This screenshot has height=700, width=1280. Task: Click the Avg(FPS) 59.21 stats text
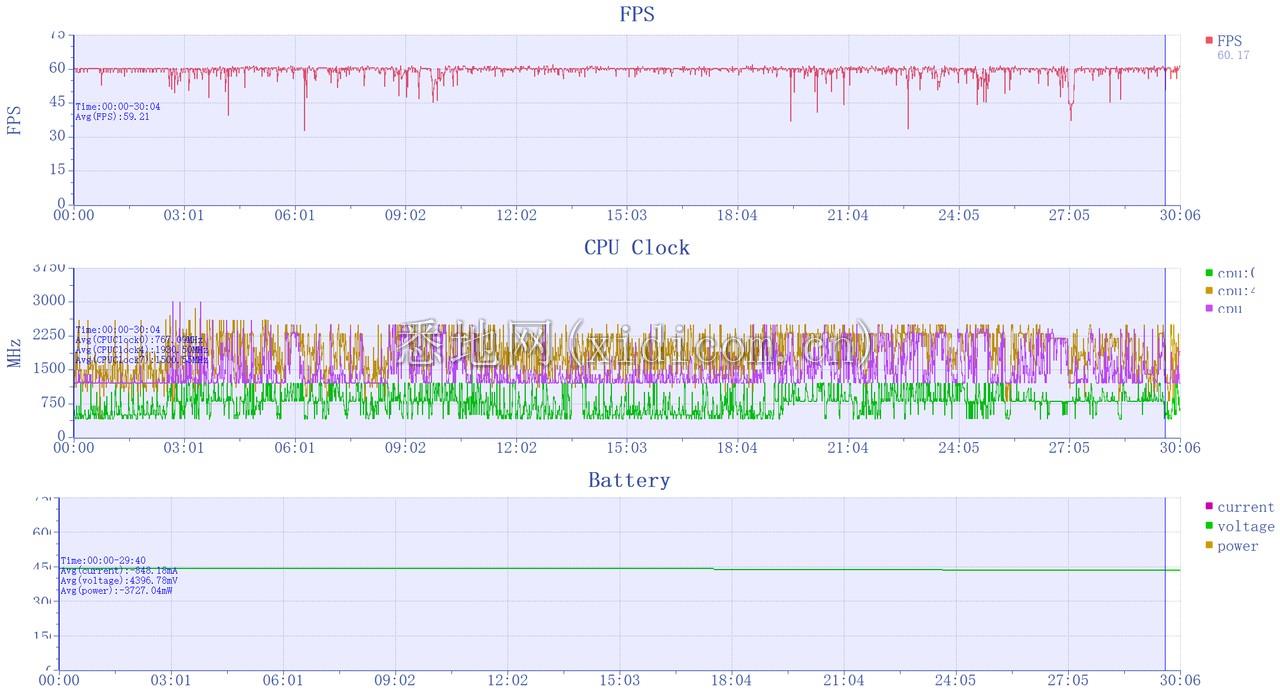coord(112,117)
